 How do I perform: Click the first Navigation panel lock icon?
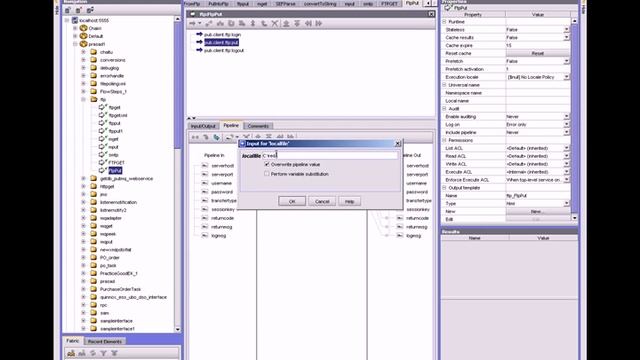68,10
